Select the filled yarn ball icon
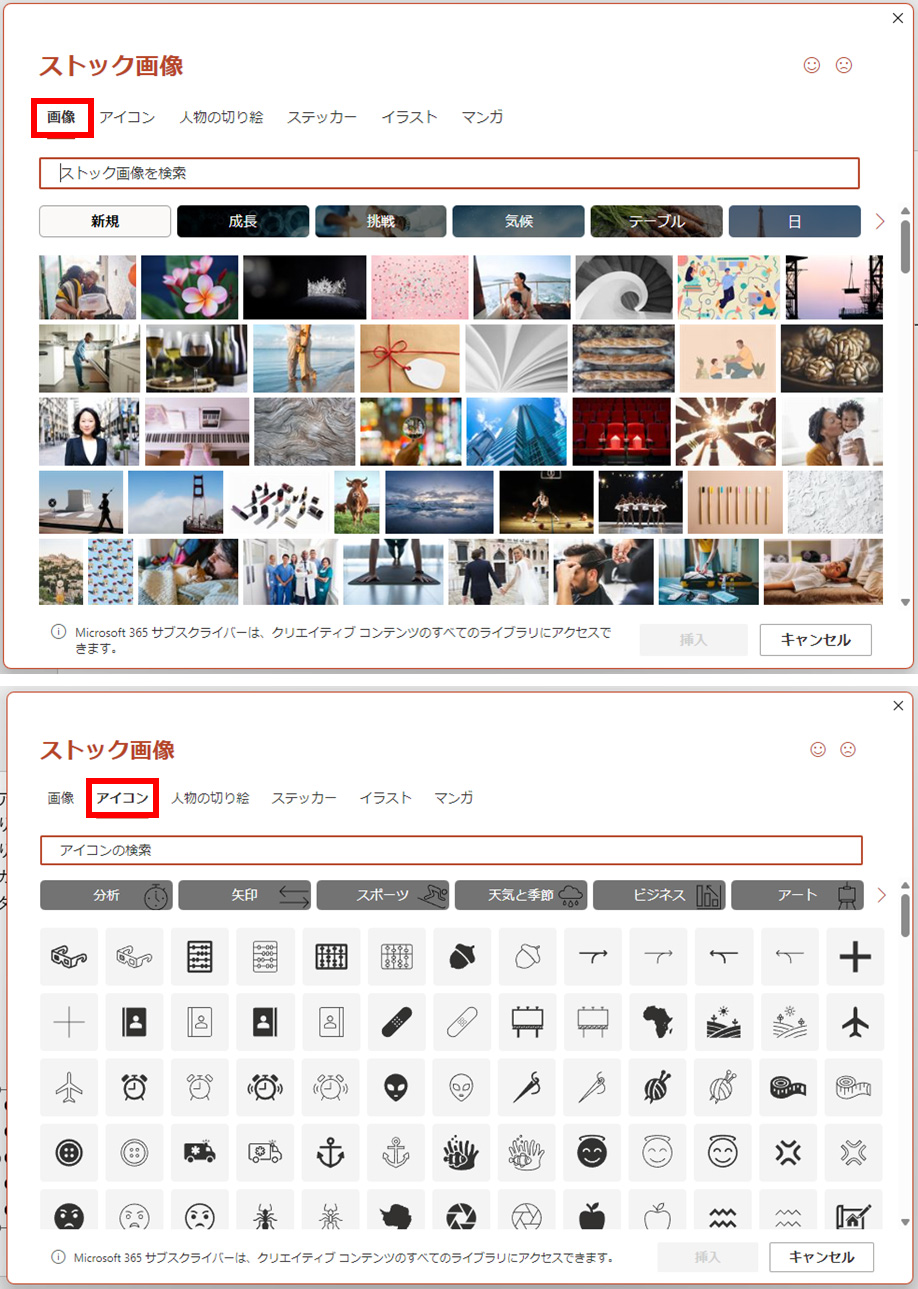The height and width of the screenshot is (1289, 918). point(659,1087)
